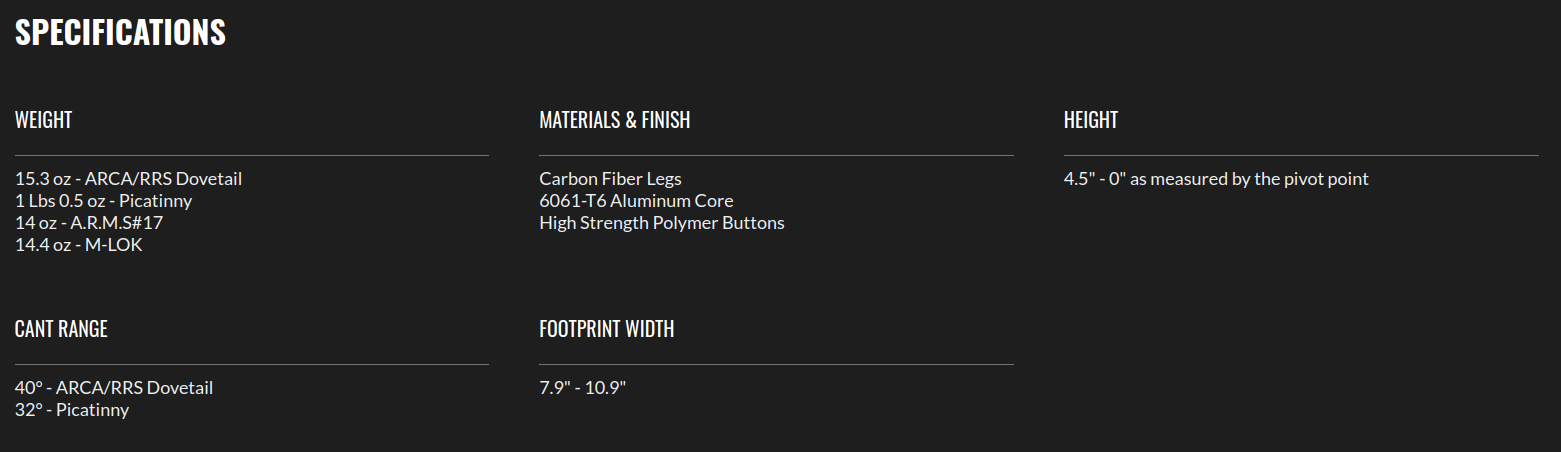
Task: Click the SPECIFICATIONS heading
Action: click(x=120, y=32)
